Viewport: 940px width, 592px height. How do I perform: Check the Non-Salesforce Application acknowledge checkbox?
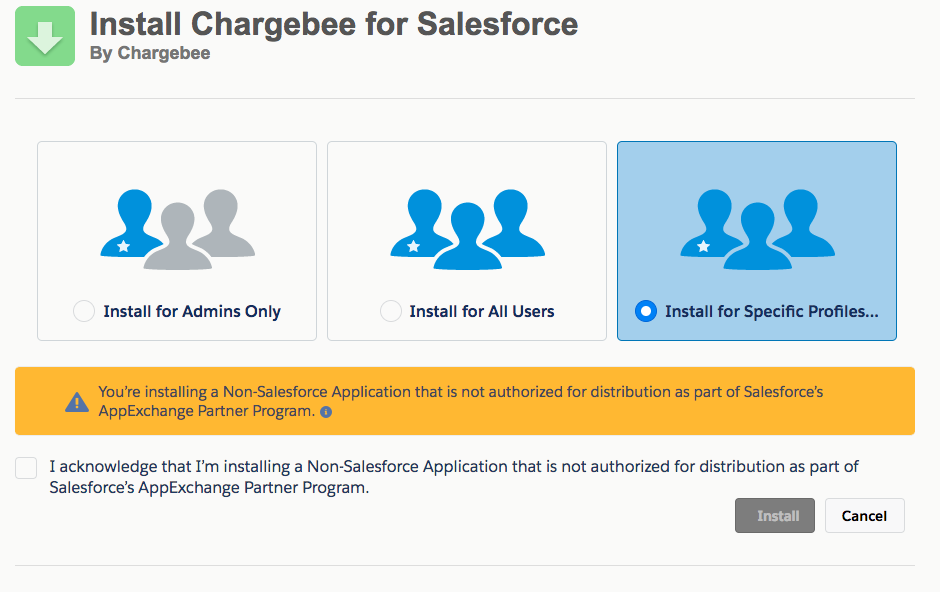point(27,468)
